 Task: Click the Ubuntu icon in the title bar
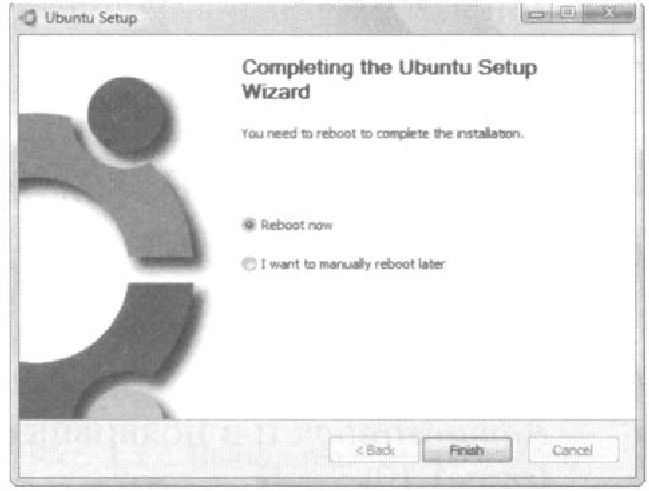29,18
